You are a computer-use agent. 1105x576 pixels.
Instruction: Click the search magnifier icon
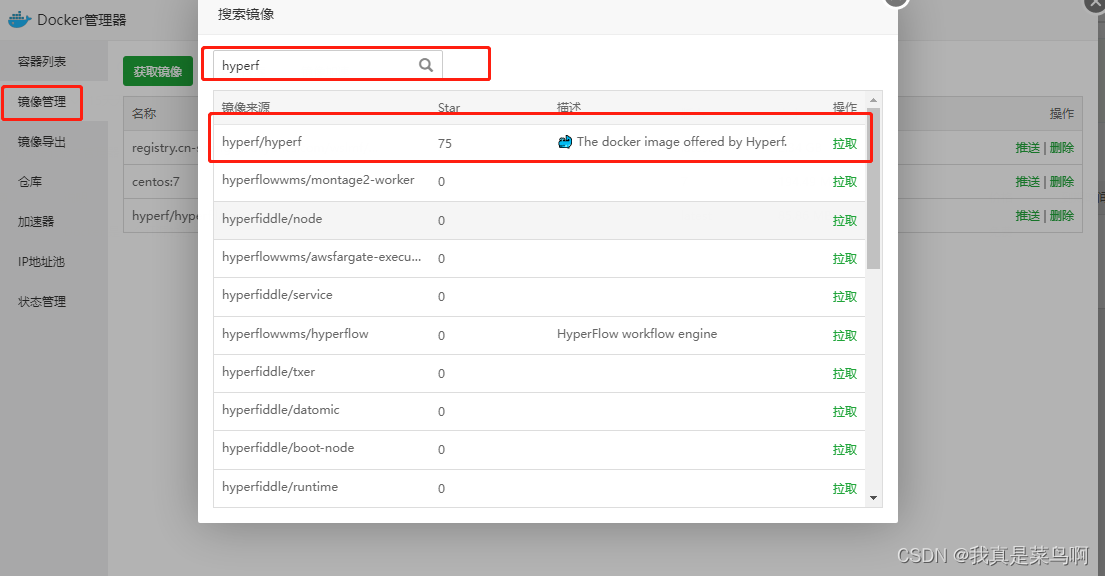click(x=426, y=65)
